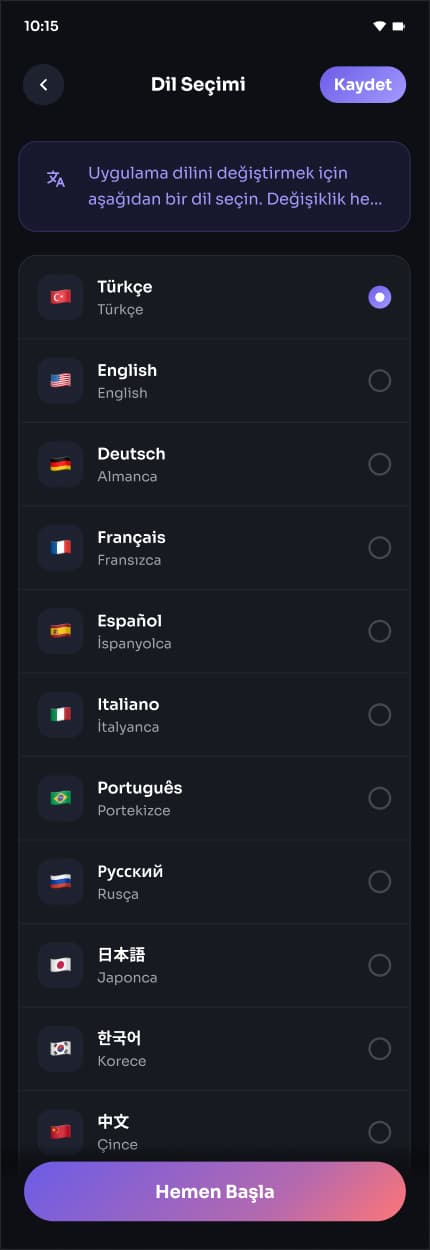Choose the Deutsch Almanca label
Screen dimensions: 430x1250
(131, 464)
